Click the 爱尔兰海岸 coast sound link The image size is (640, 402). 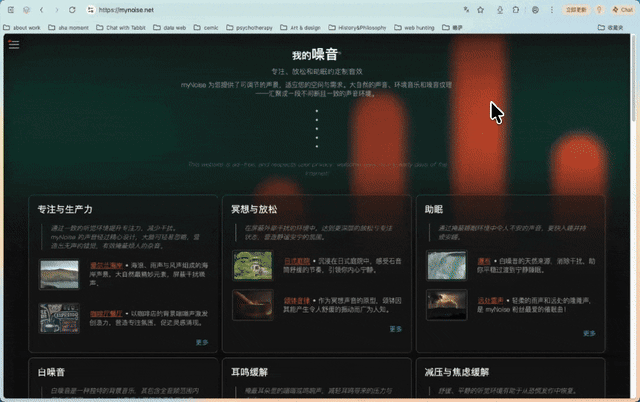click(x=106, y=265)
